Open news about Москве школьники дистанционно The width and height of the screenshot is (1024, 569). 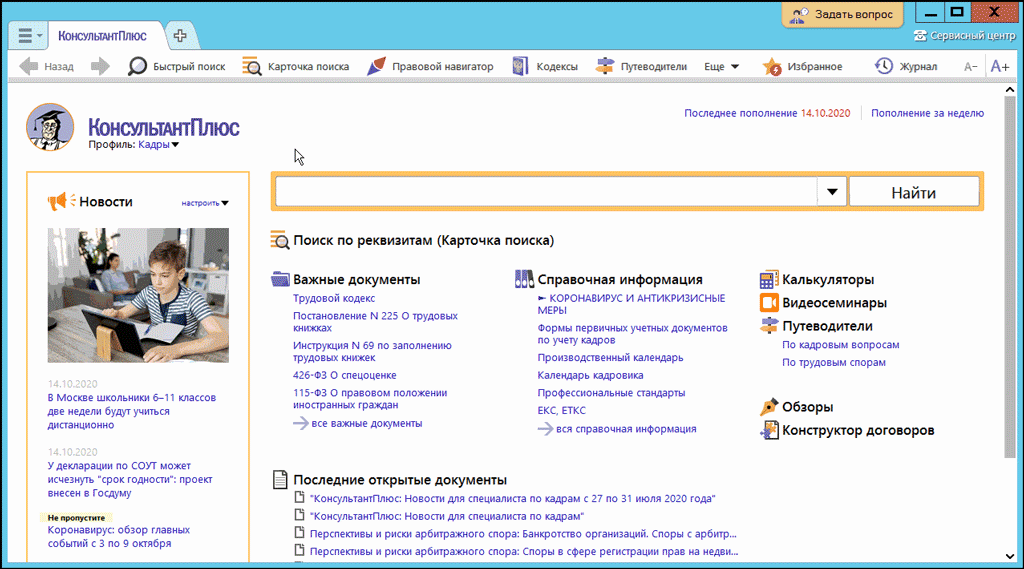tap(131, 411)
